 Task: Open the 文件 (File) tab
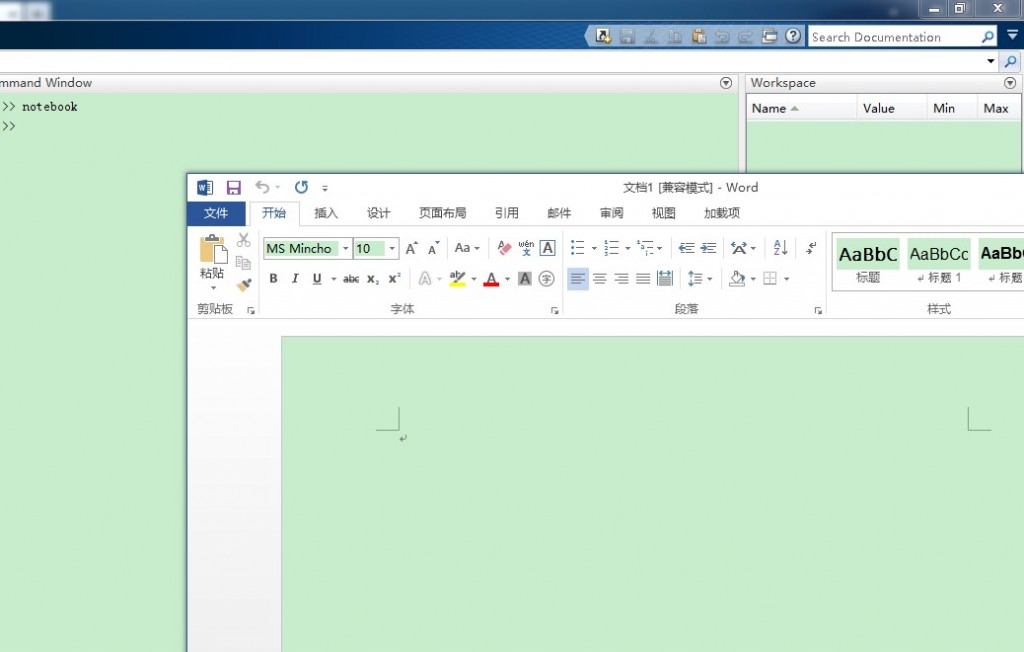216,213
